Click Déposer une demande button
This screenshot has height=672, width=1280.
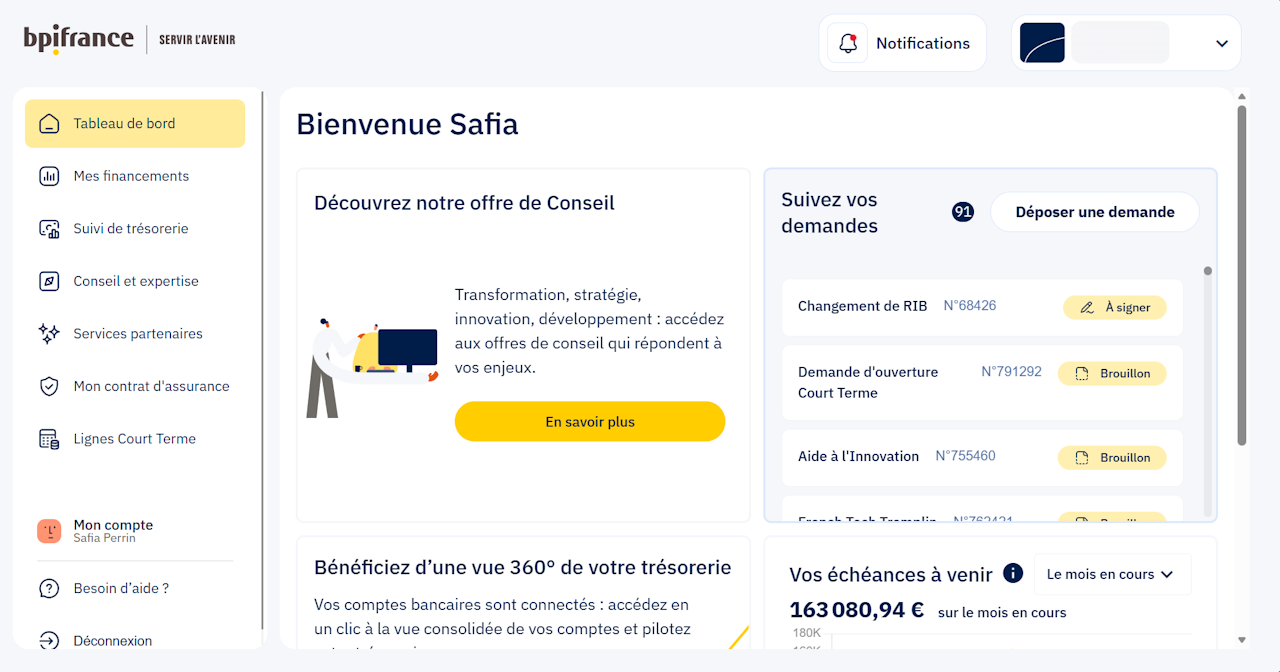coord(1094,212)
